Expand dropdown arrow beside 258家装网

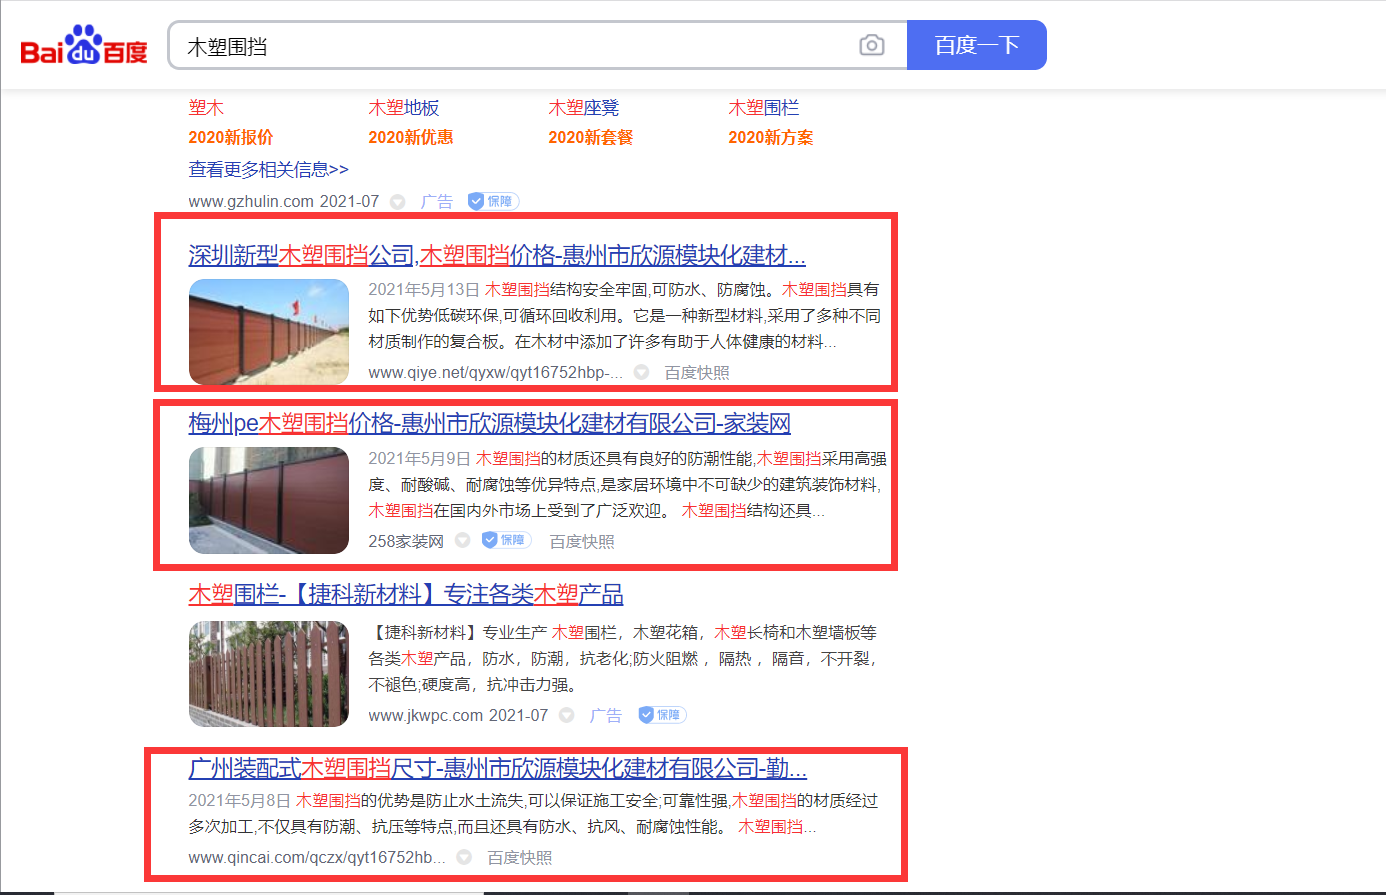pos(462,541)
